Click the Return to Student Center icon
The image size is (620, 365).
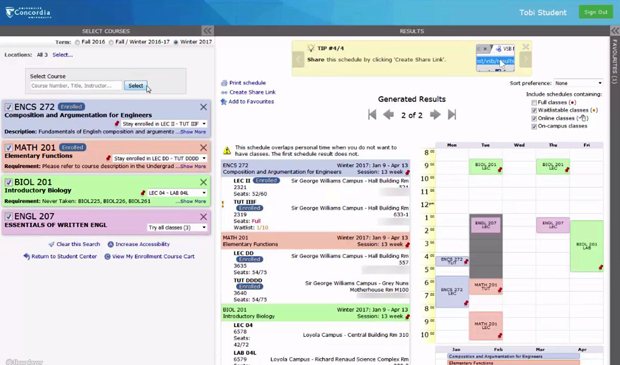tap(26, 256)
